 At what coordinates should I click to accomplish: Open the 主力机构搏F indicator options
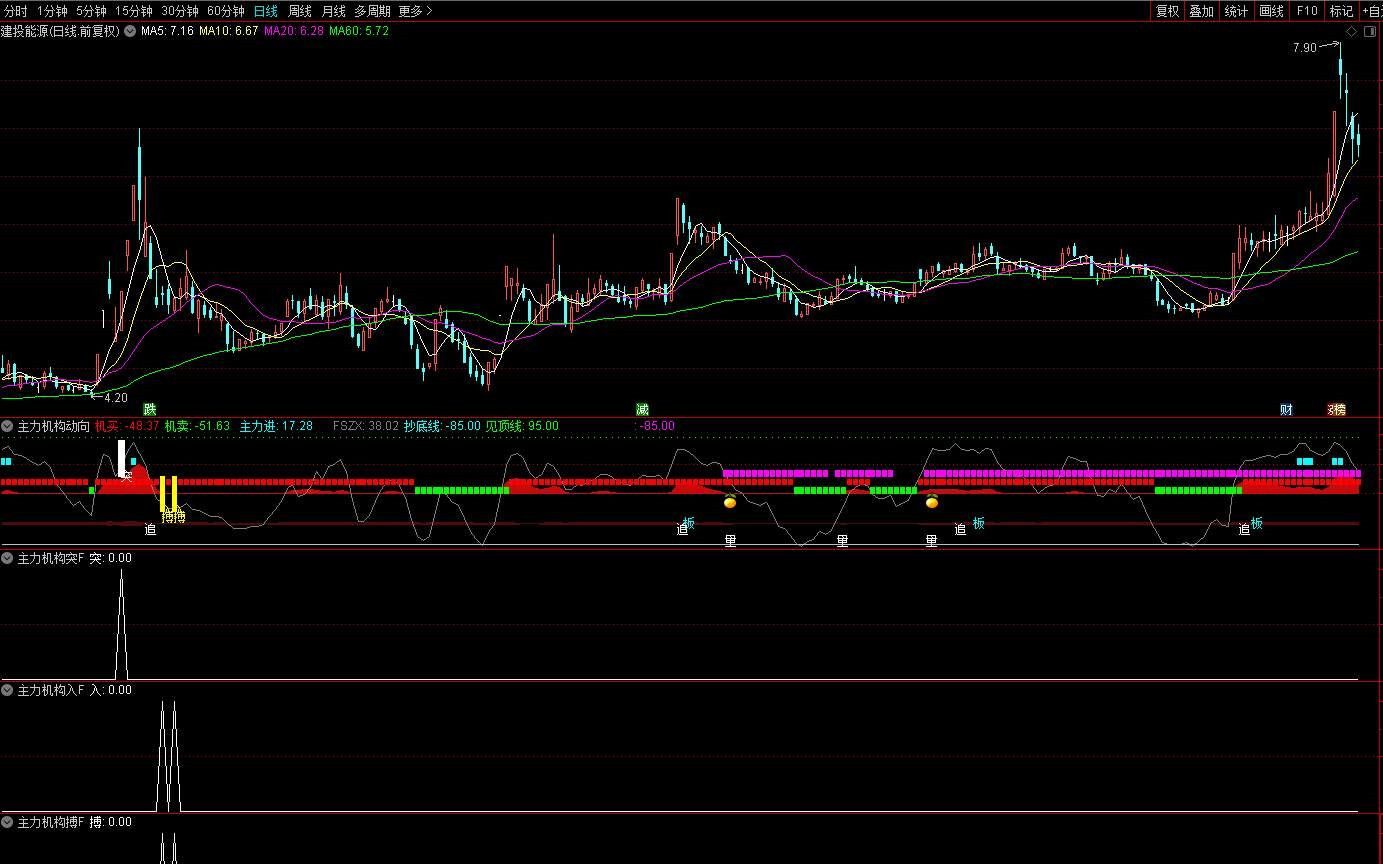coord(8,822)
